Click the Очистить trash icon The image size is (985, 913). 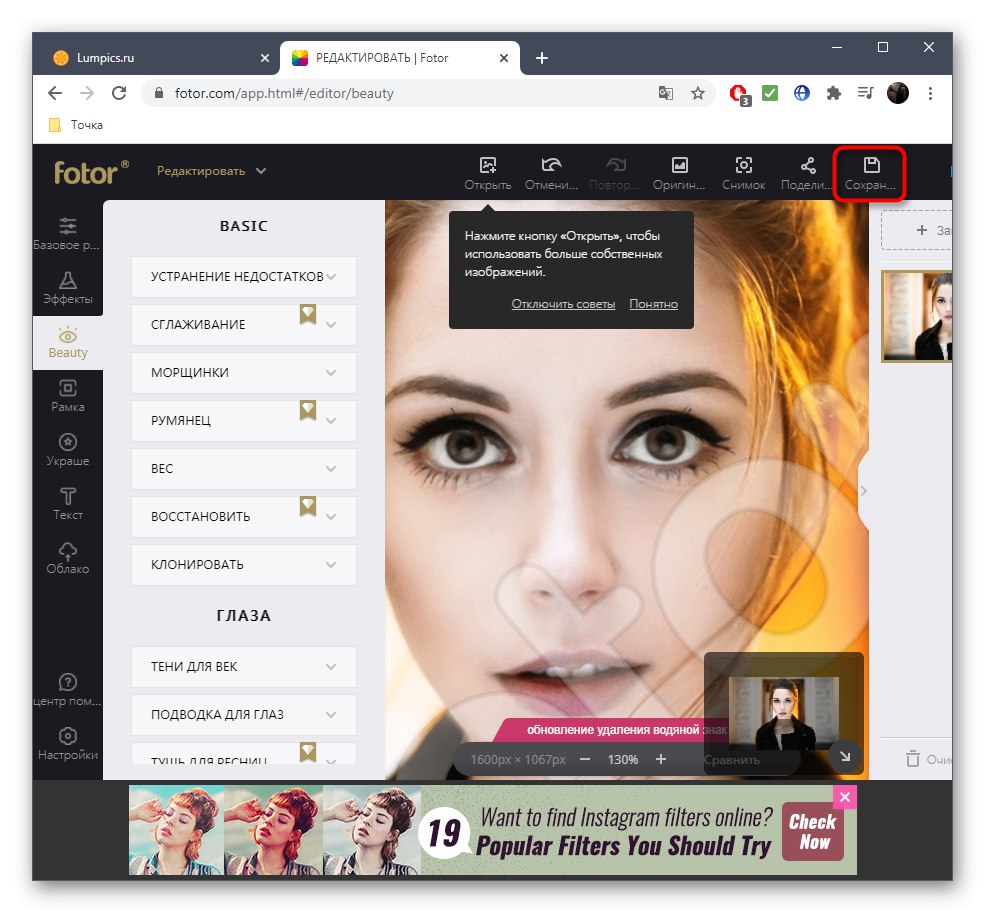click(x=912, y=758)
